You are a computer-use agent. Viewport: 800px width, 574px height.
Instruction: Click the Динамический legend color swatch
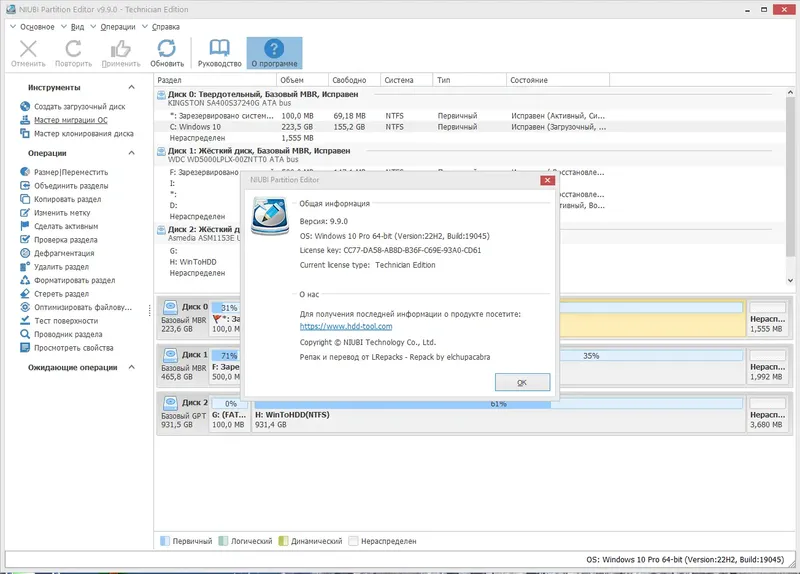283,541
